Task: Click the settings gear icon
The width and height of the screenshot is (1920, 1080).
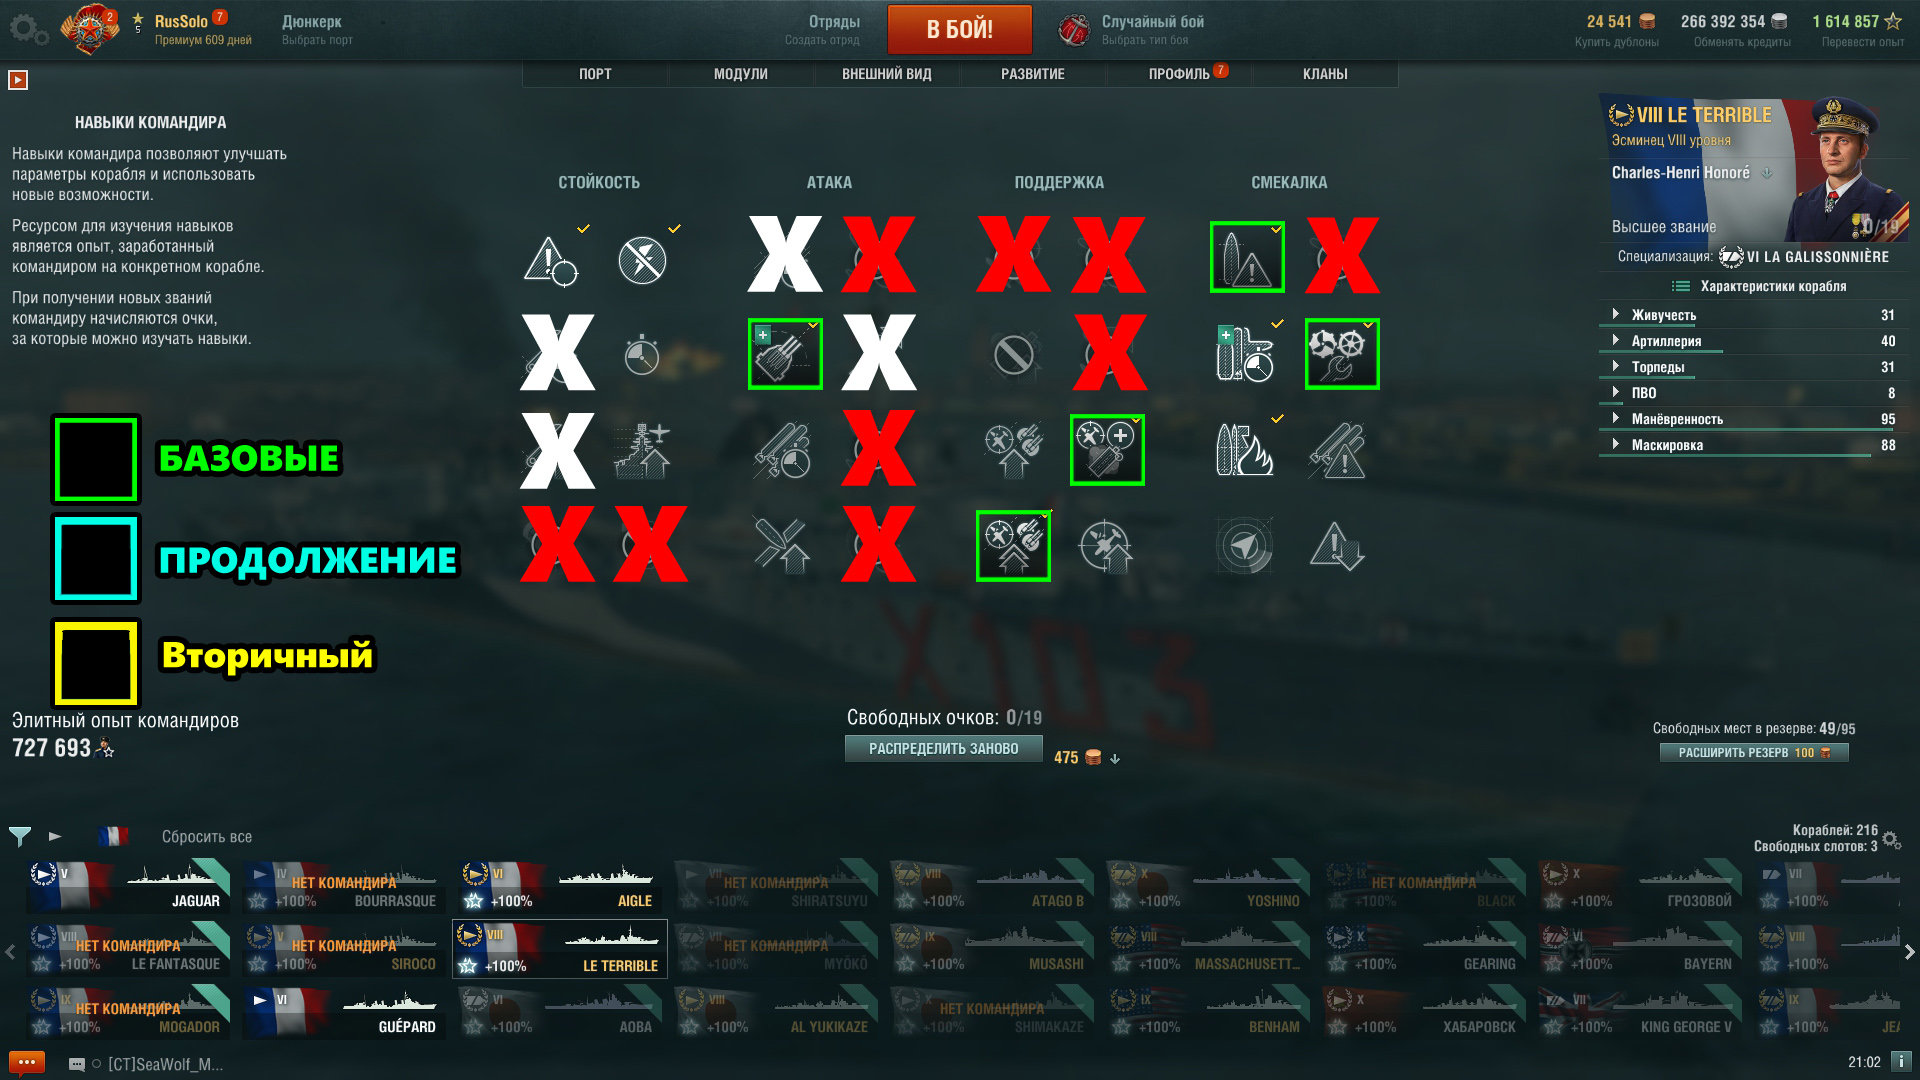Action: (28, 29)
